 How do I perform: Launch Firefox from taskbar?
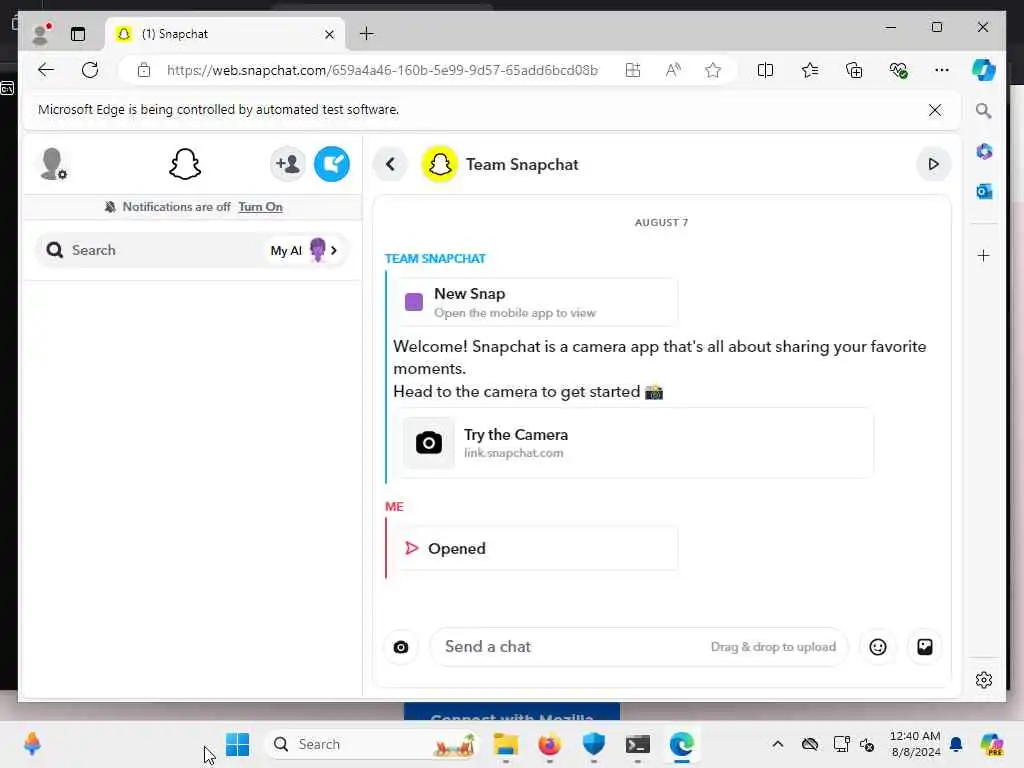coord(549,744)
